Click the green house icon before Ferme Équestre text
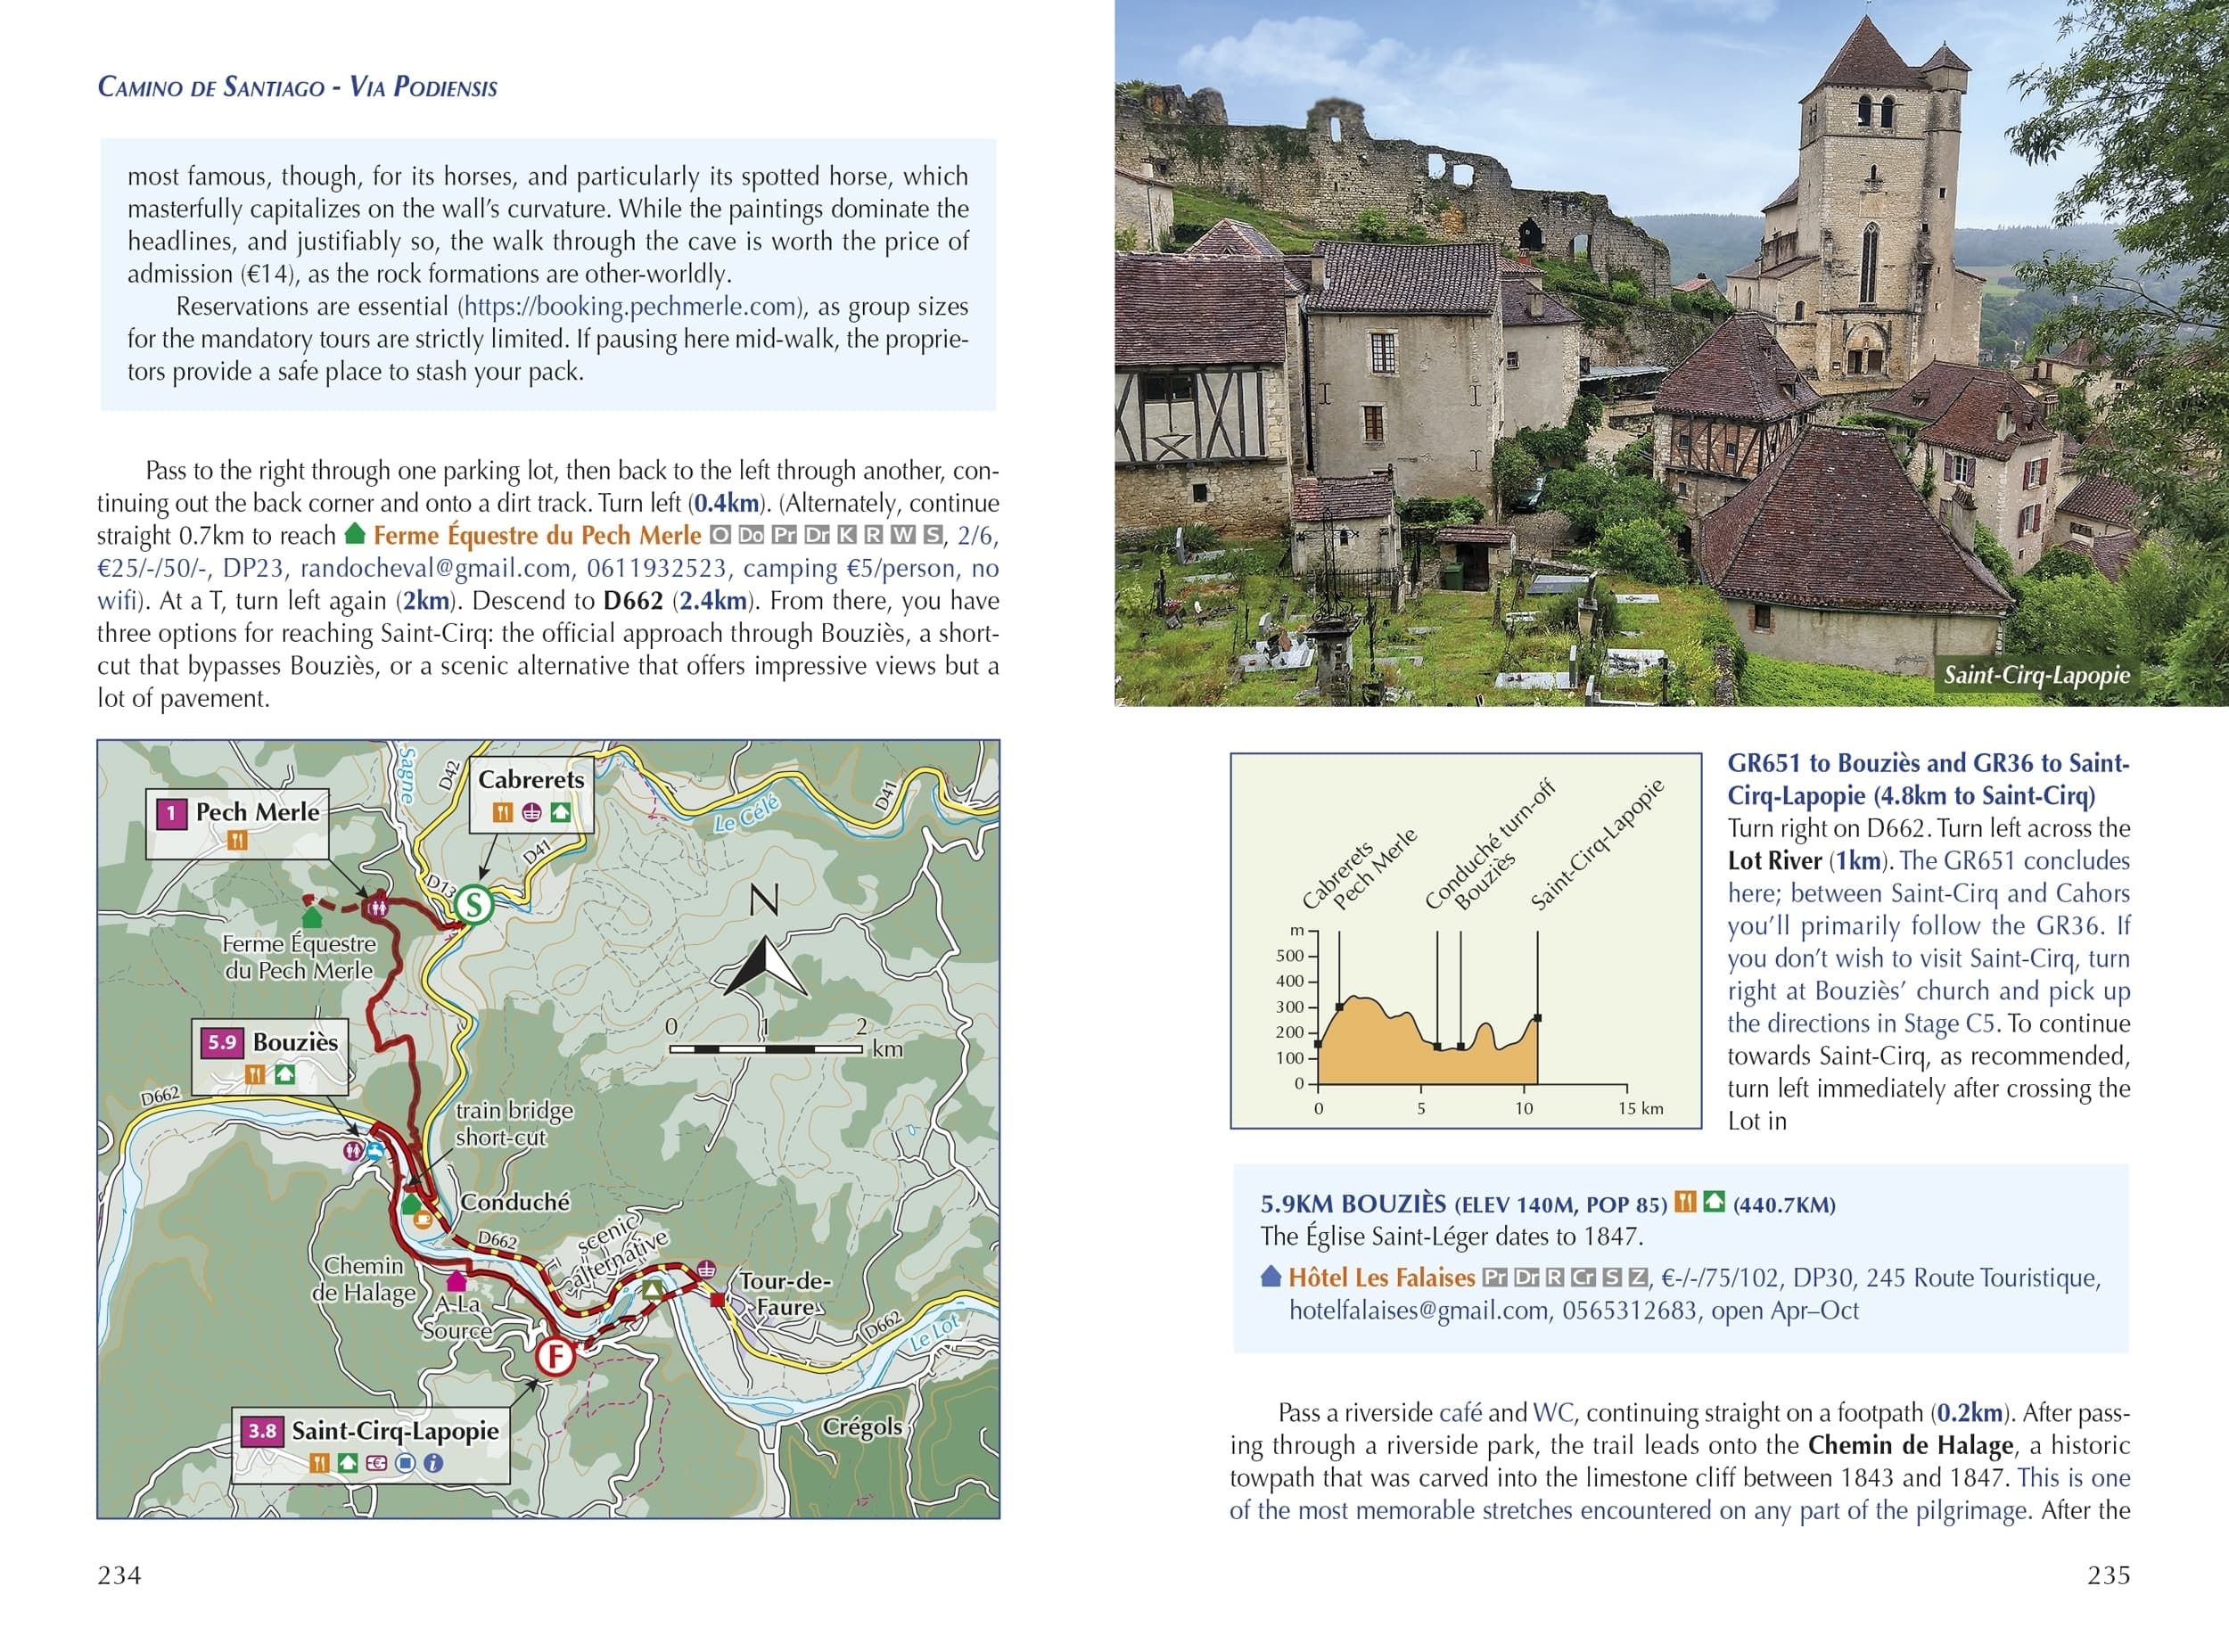 (354, 534)
